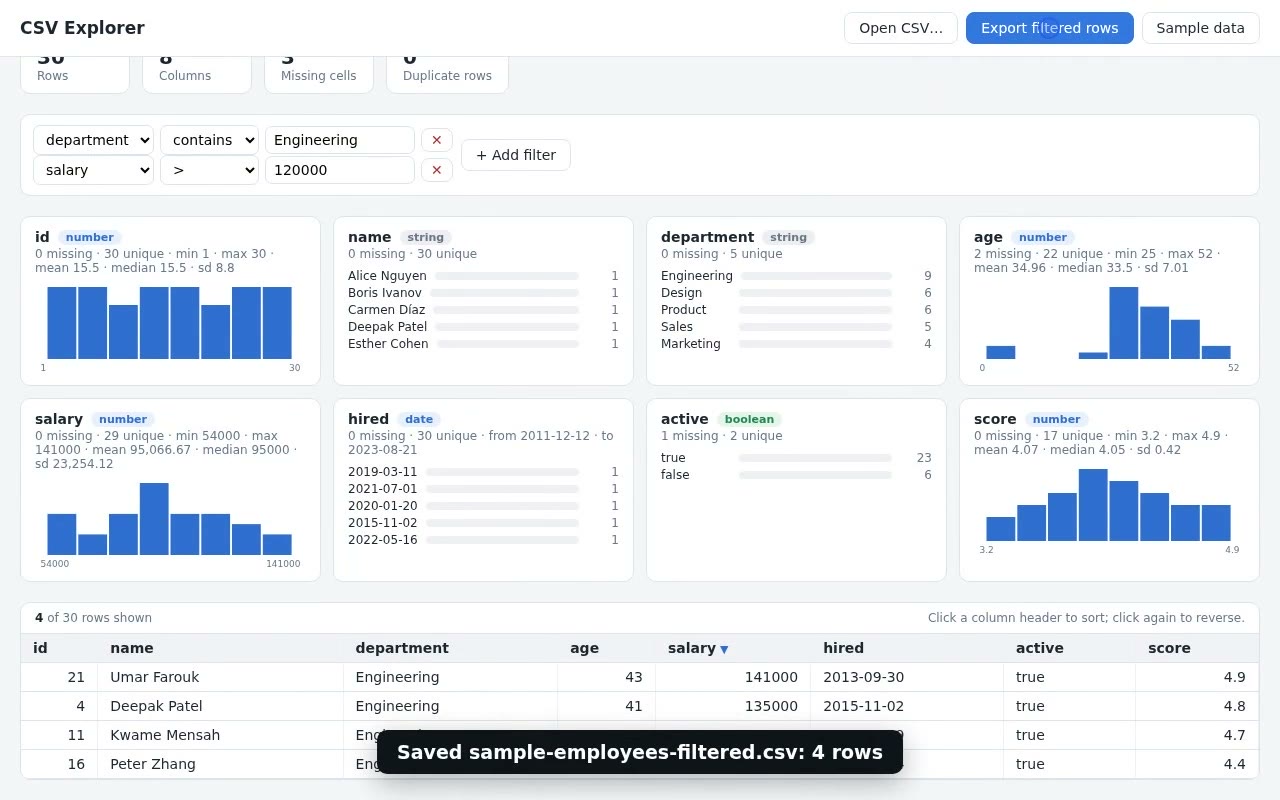Click the Export filtered rows button
Screen dimensions: 1280x800
pyautogui.click(x=1050, y=28)
